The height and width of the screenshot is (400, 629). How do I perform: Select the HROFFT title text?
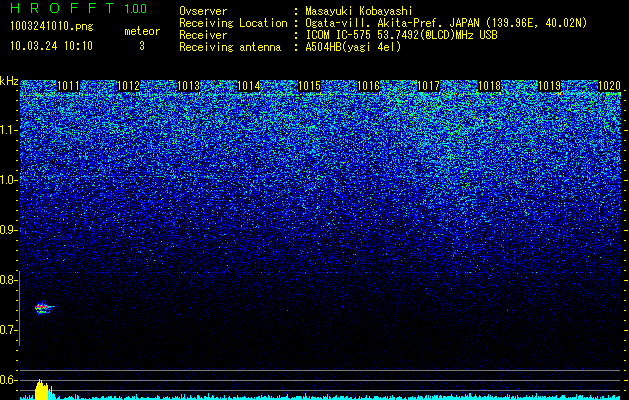click(x=62, y=8)
